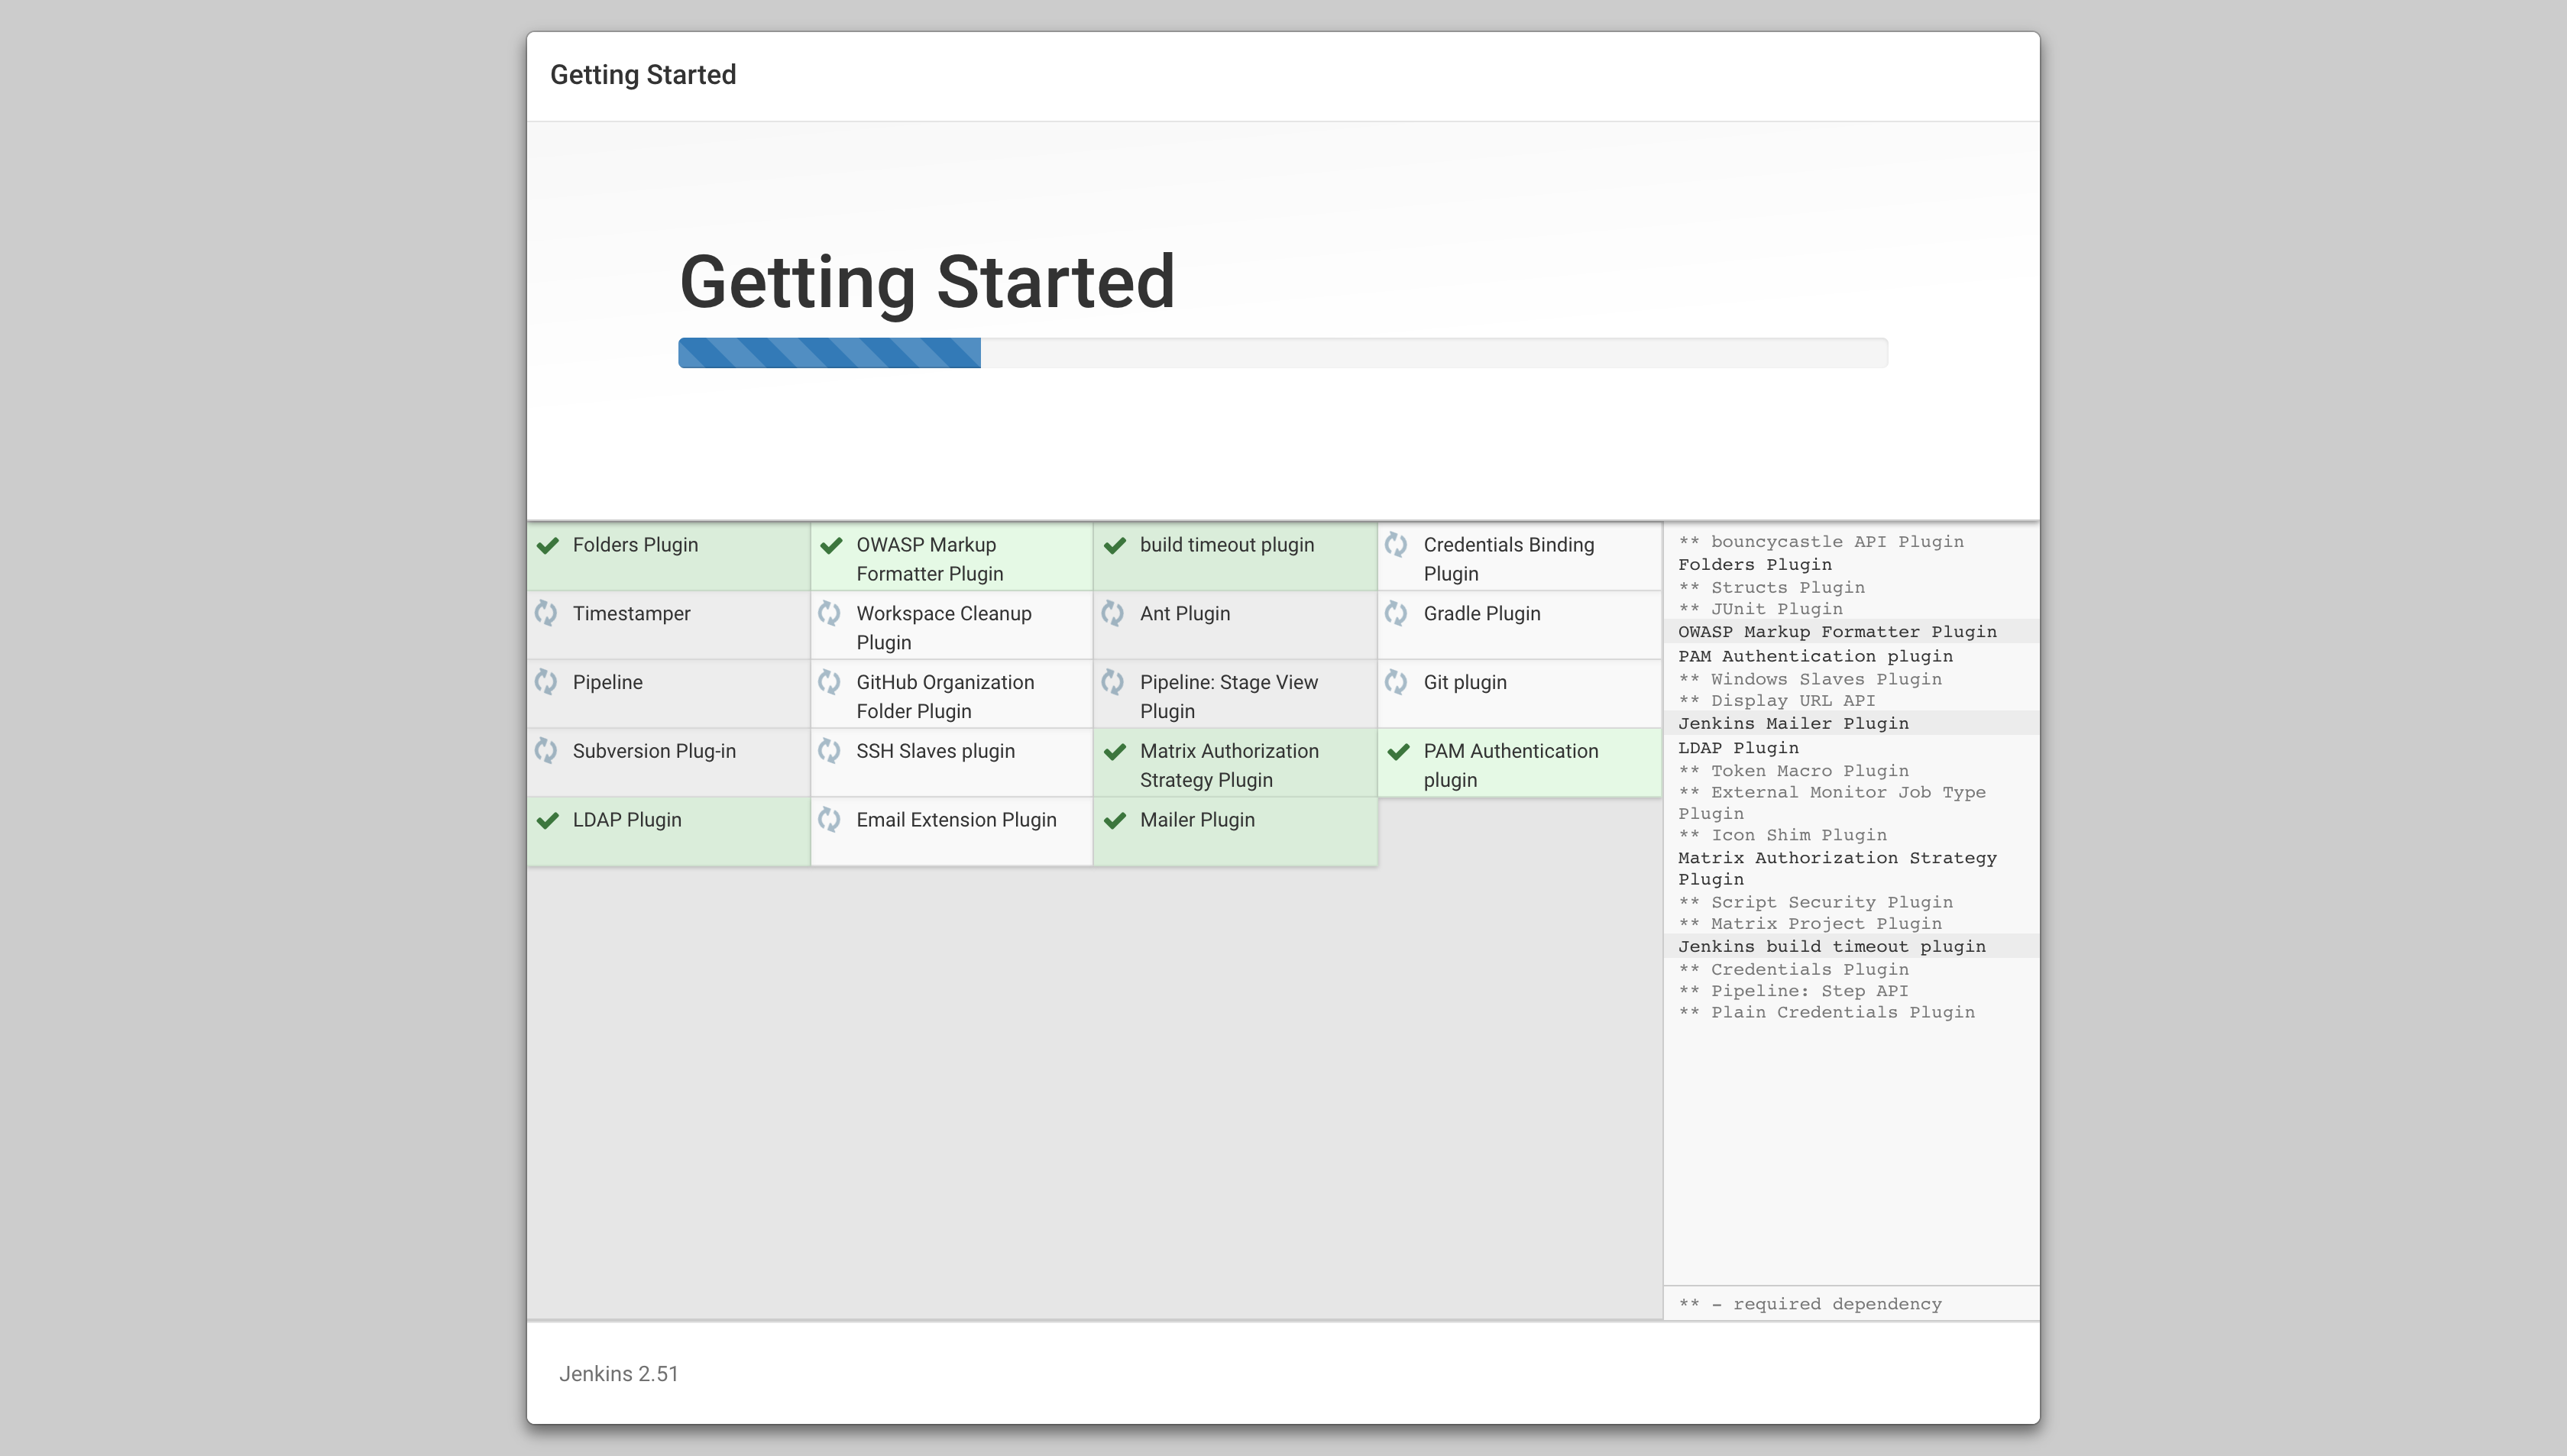Click the pending icon next to SSH Slaves plugin
Screen dimensions: 2567x1456
point(830,751)
